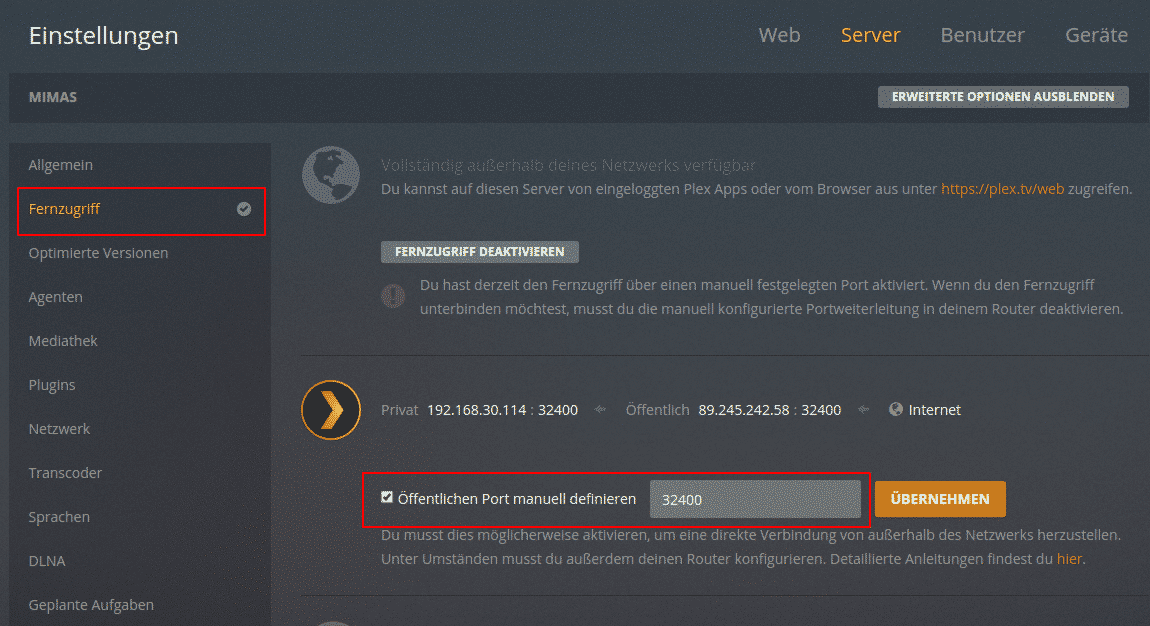This screenshot has width=1150, height=626.
Task: Click the globe icon beside remote access status
Action: tap(331, 175)
